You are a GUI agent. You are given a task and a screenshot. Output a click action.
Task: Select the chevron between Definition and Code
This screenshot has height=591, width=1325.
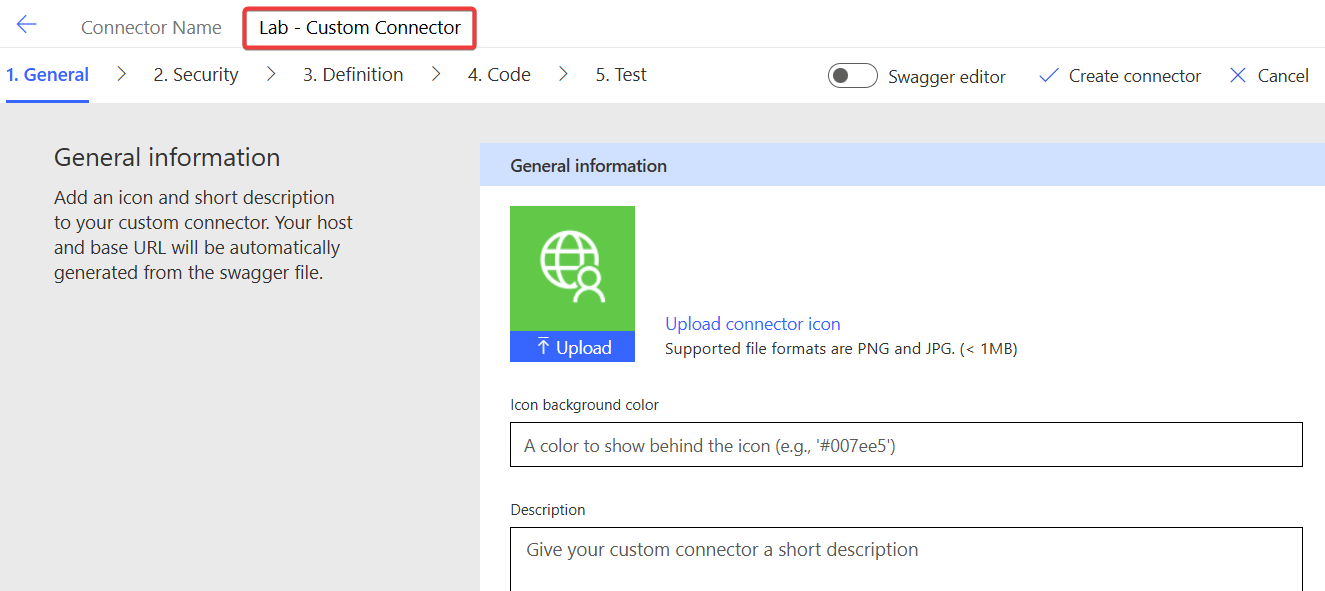(435, 73)
